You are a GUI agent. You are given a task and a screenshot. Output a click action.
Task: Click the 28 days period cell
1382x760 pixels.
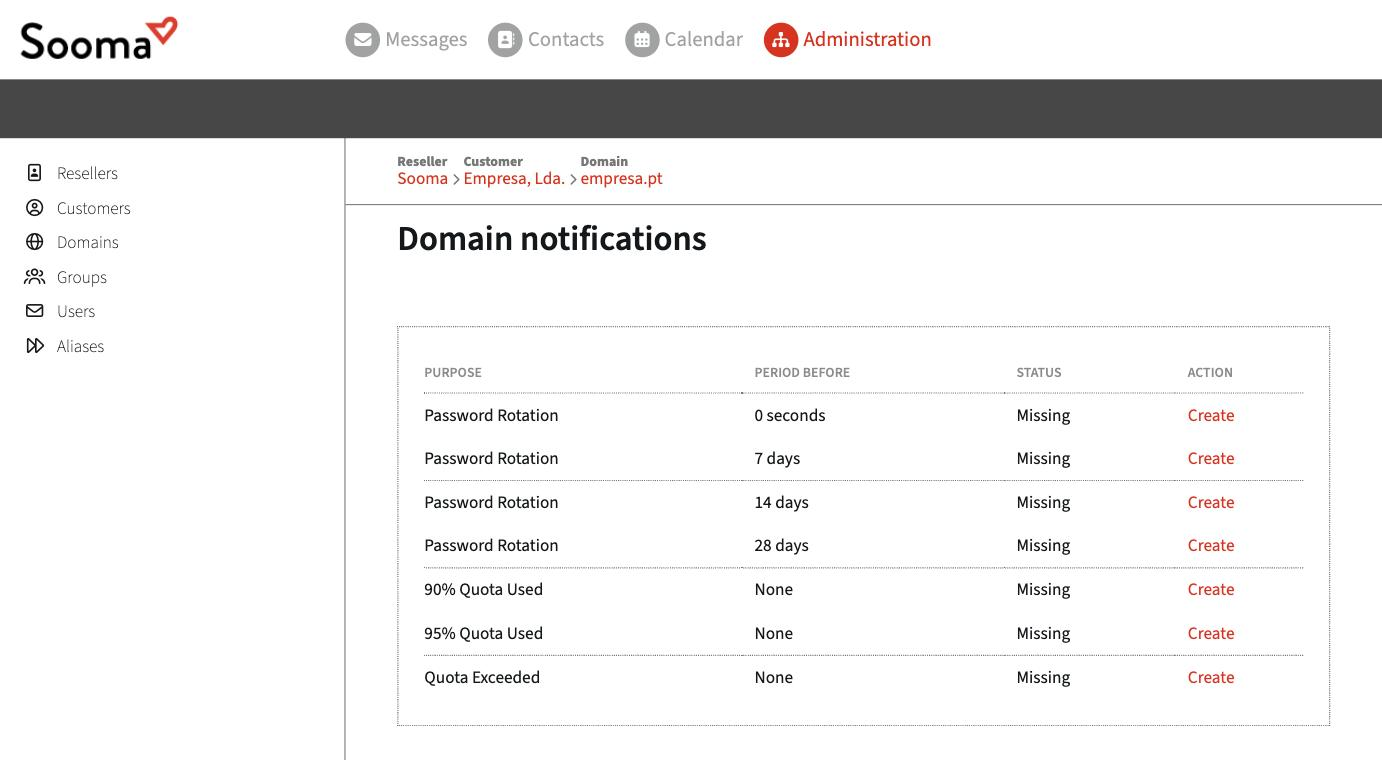(x=781, y=545)
